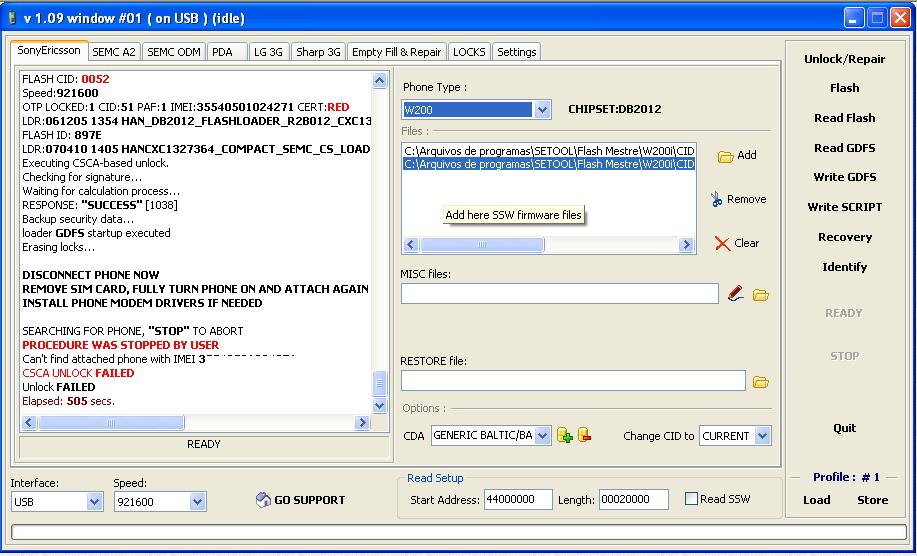Click the Write GDFS button
917x556 pixels.
click(x=844, y=177)
